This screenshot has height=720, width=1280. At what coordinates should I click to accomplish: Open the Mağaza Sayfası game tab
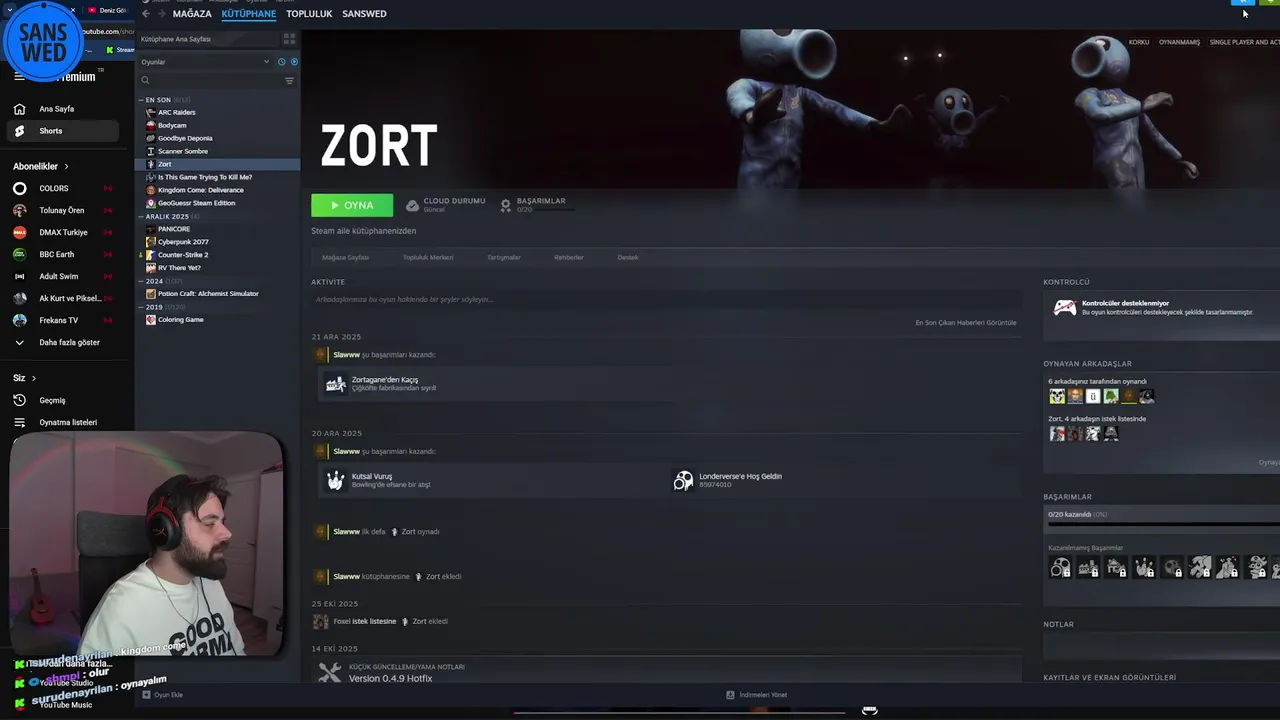[x=345, y=258]
